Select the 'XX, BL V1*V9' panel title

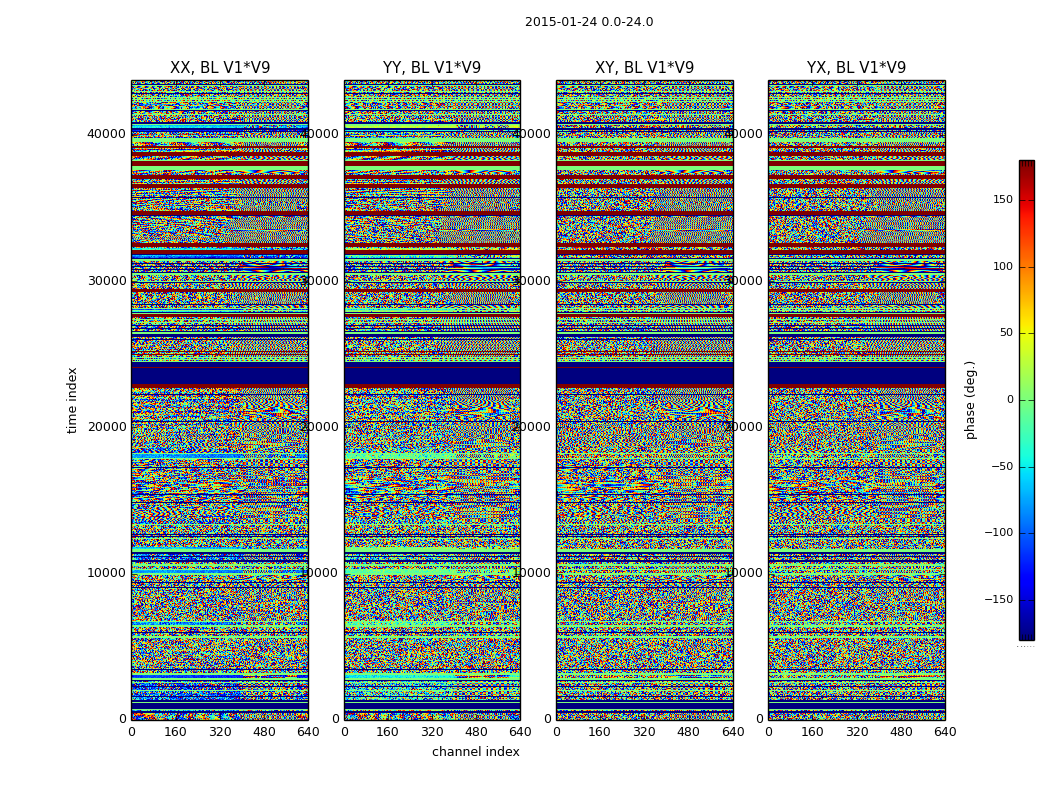click(x=220, y=68)
